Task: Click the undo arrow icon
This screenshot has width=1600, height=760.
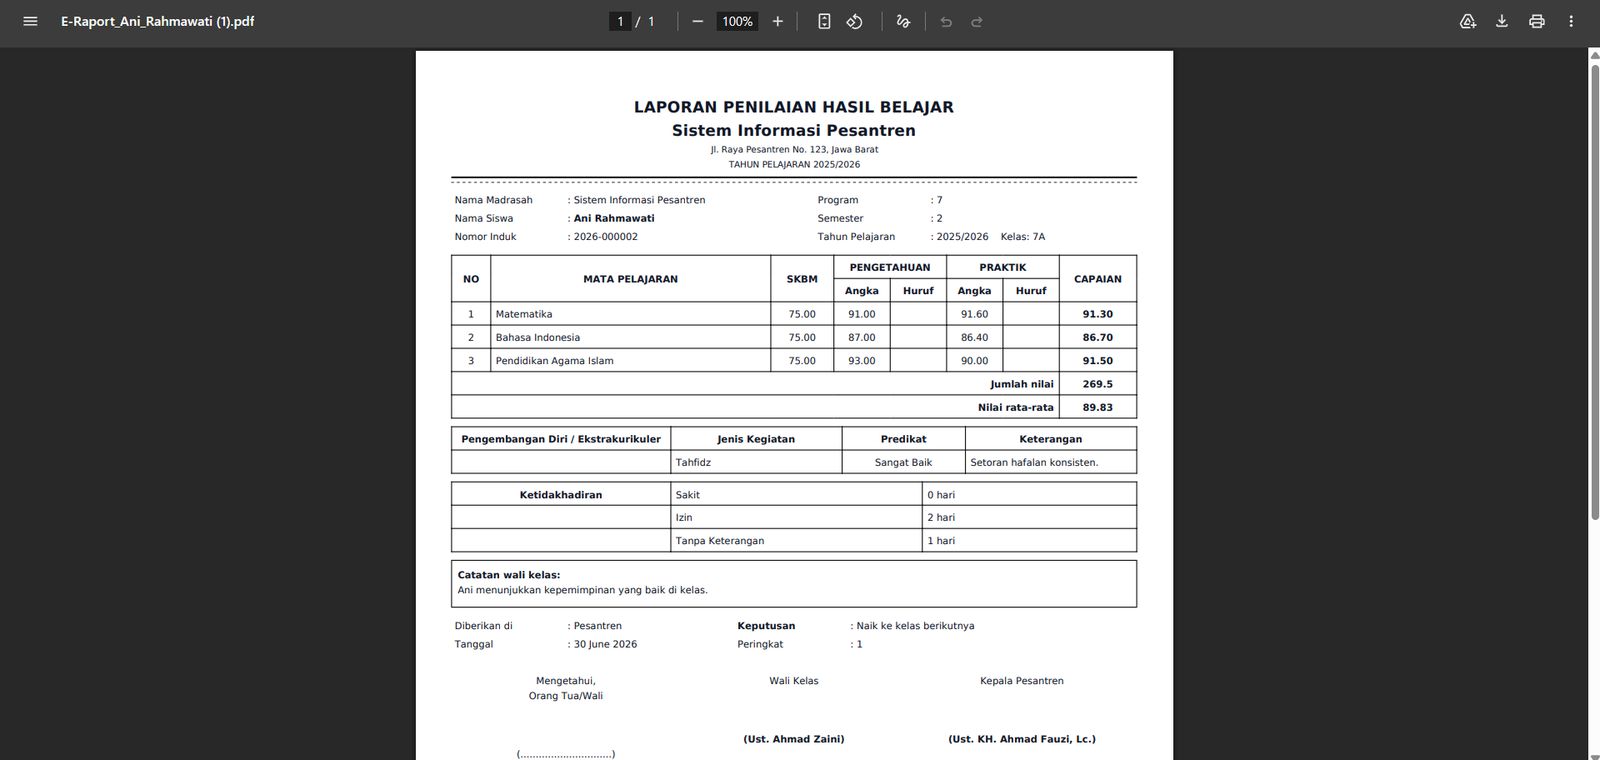Action: (946, 21)
